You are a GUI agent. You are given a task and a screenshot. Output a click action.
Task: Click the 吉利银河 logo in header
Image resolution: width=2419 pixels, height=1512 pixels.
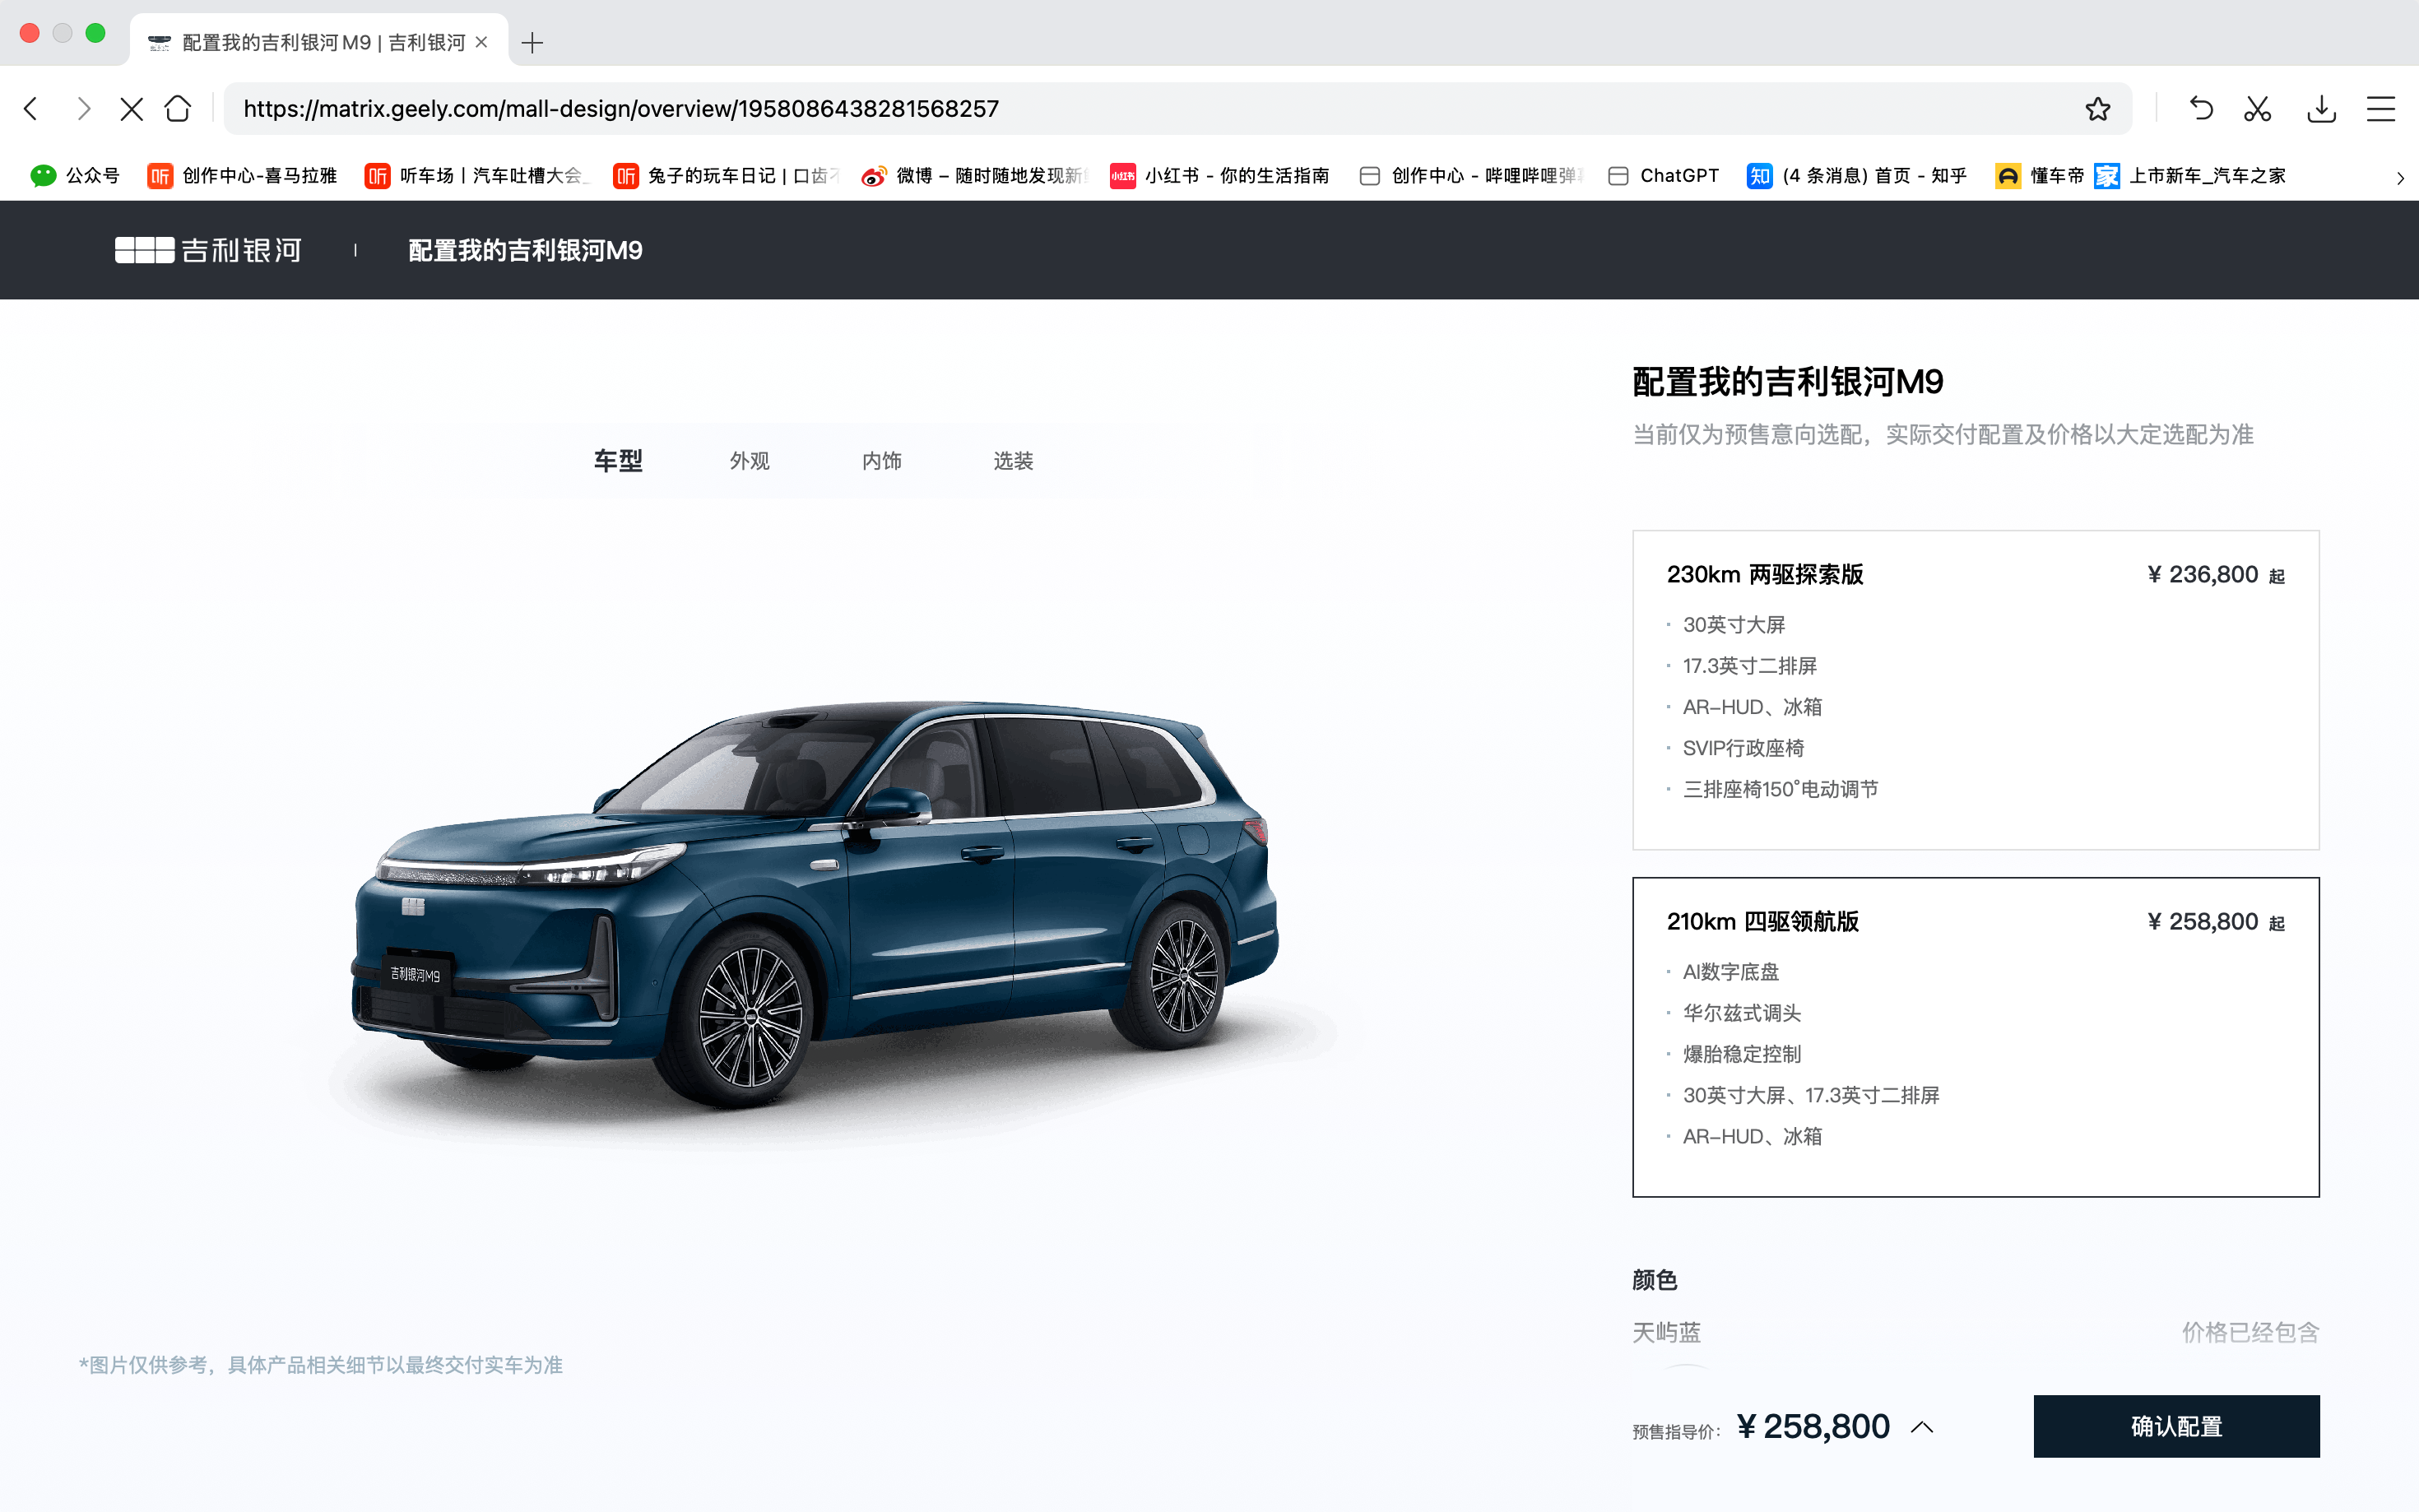(208, 250)
